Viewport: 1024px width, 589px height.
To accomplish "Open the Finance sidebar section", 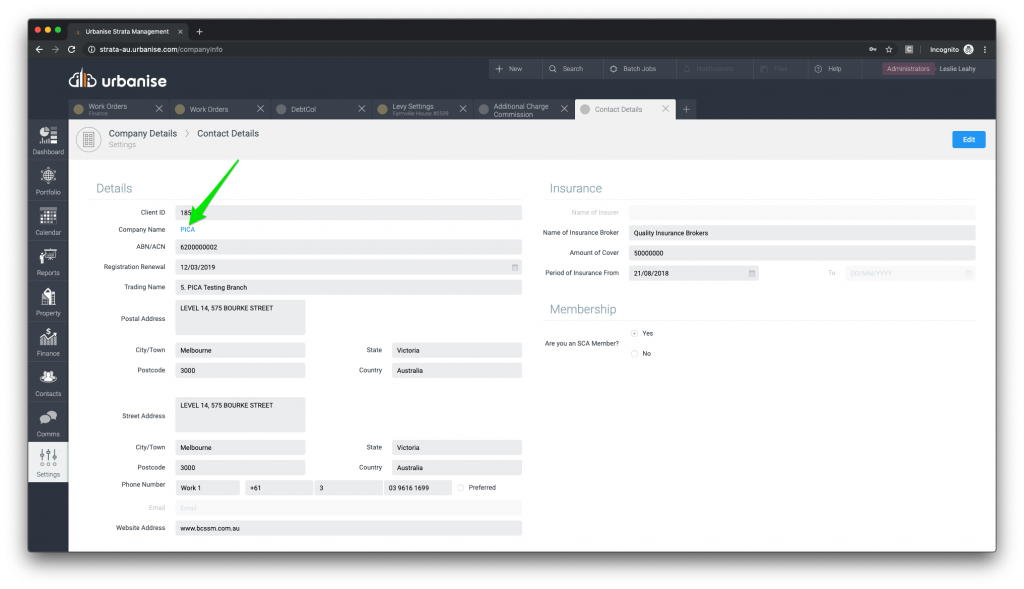I will (x=48, y=342).
